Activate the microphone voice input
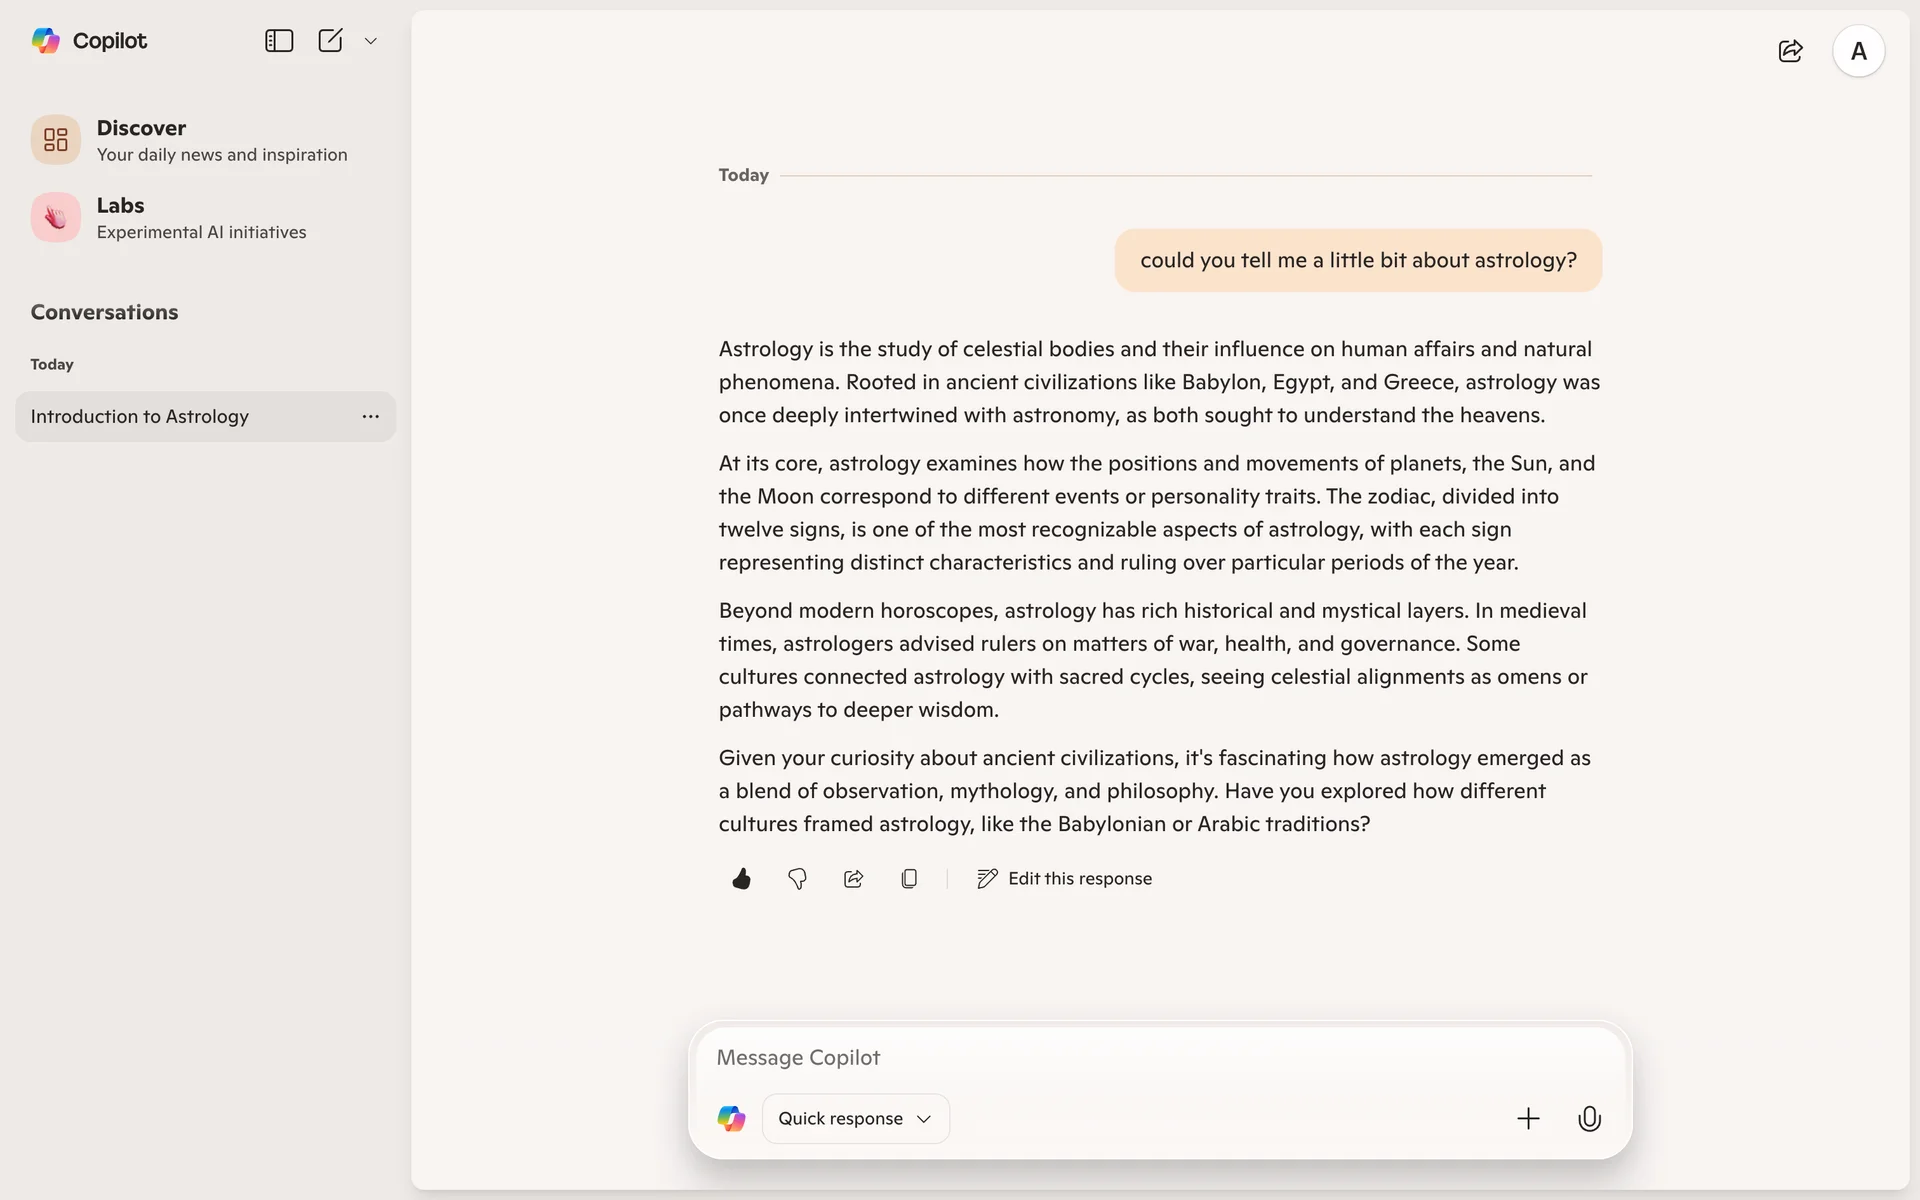The image size is (1920, 1200). pyautogui.click(x=1589, y=1118)
